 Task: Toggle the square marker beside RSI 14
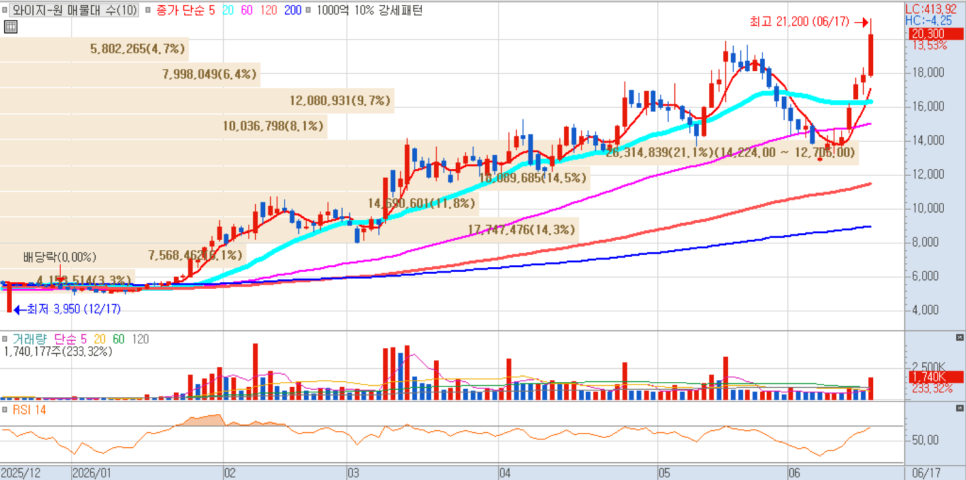6,410
